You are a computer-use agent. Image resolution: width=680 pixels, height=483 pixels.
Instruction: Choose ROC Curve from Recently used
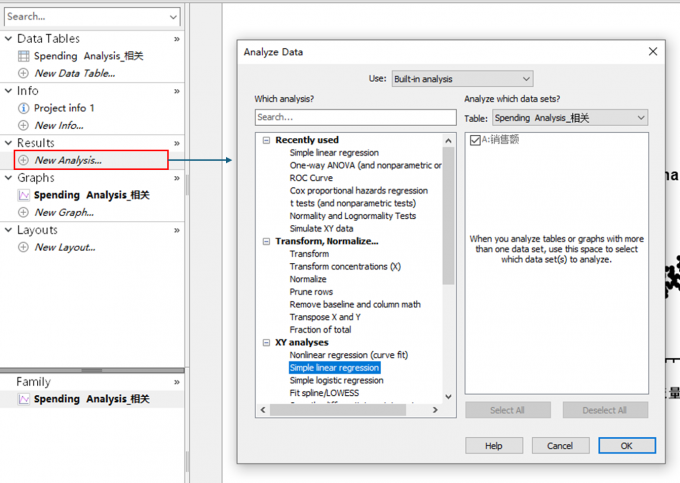tap(311, 178)
